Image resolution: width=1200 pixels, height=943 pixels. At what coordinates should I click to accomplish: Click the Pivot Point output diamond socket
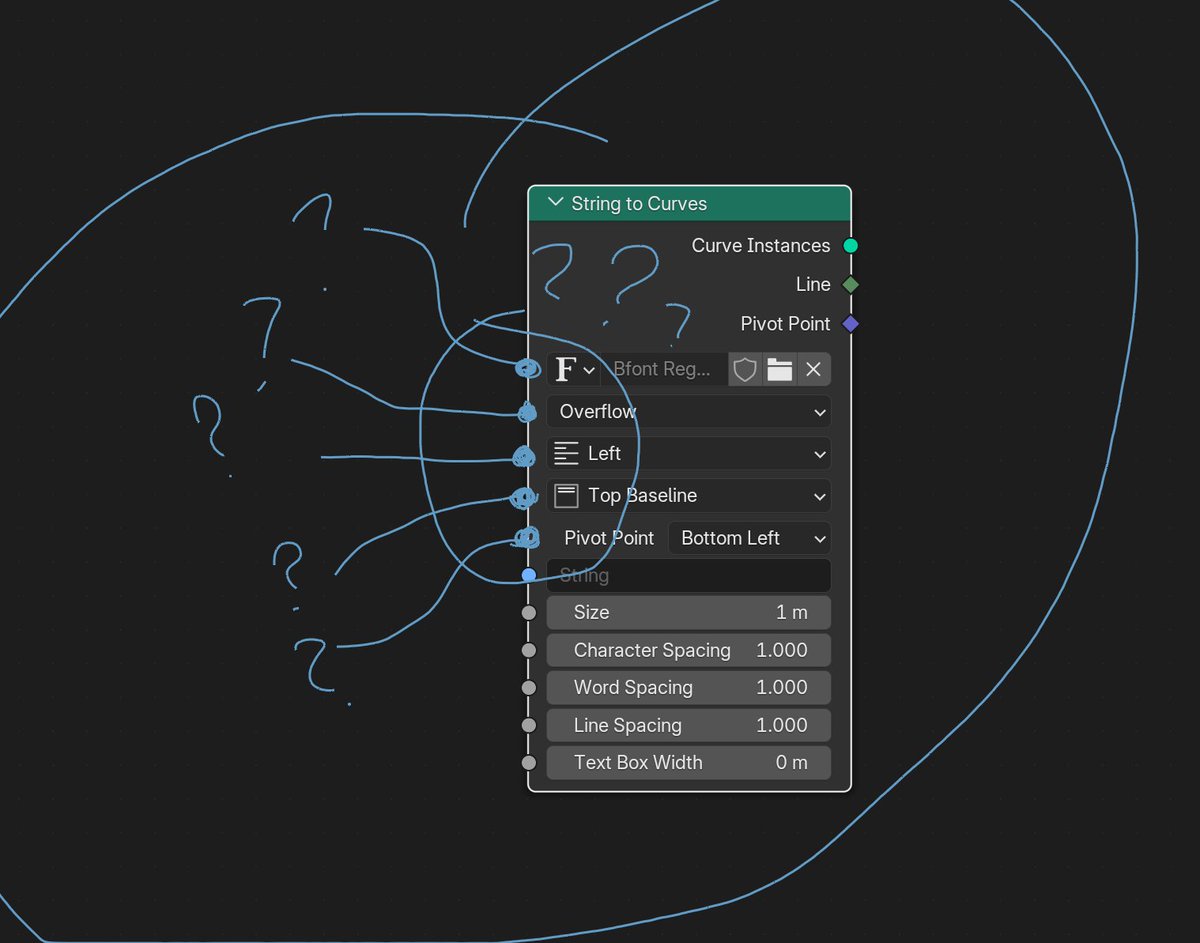pos(850,324)
